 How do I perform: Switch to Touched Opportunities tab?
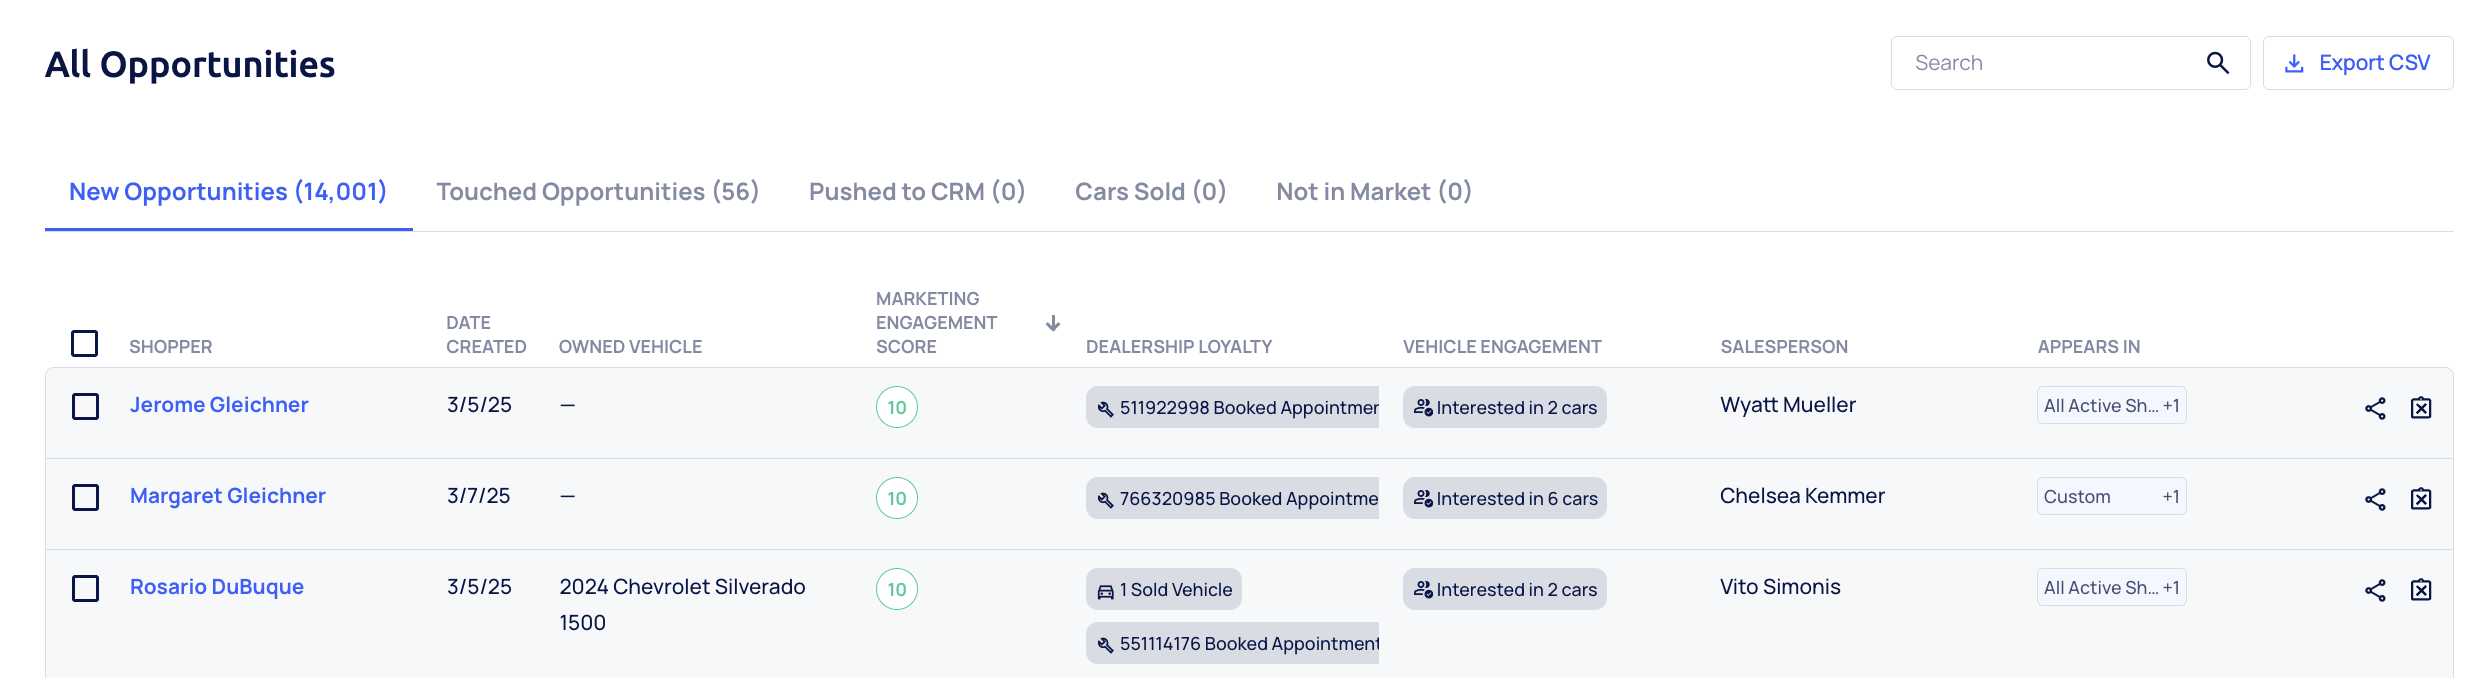597,192
